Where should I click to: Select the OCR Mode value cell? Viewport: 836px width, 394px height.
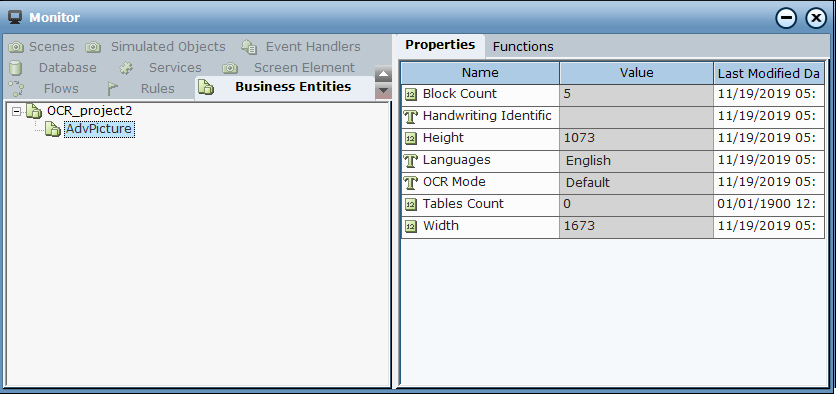tap(637, 183)
